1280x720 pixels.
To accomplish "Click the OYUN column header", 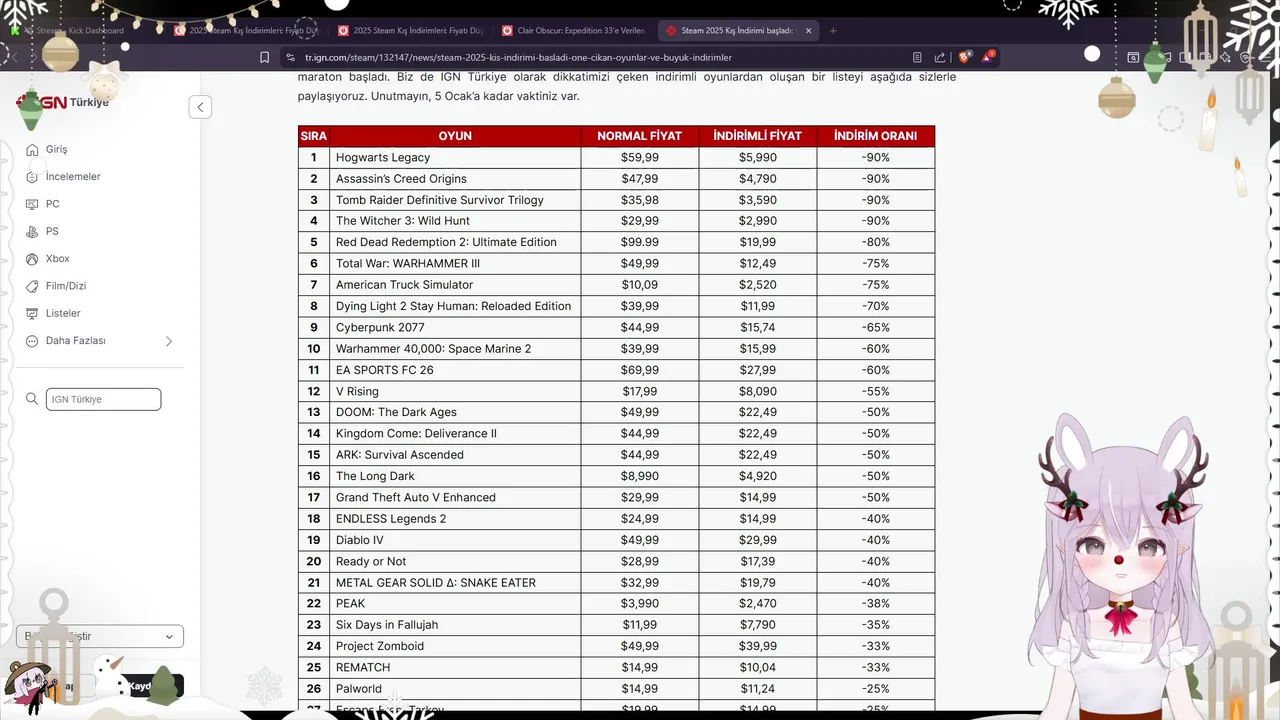I will coord(455,136).
